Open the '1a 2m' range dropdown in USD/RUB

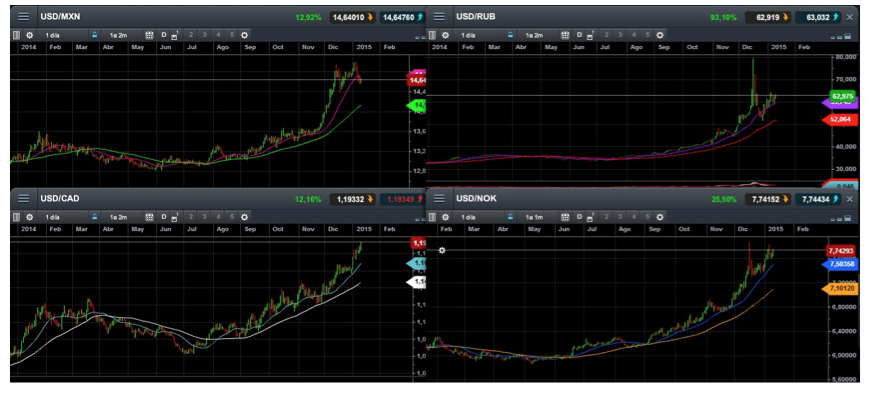537,35
